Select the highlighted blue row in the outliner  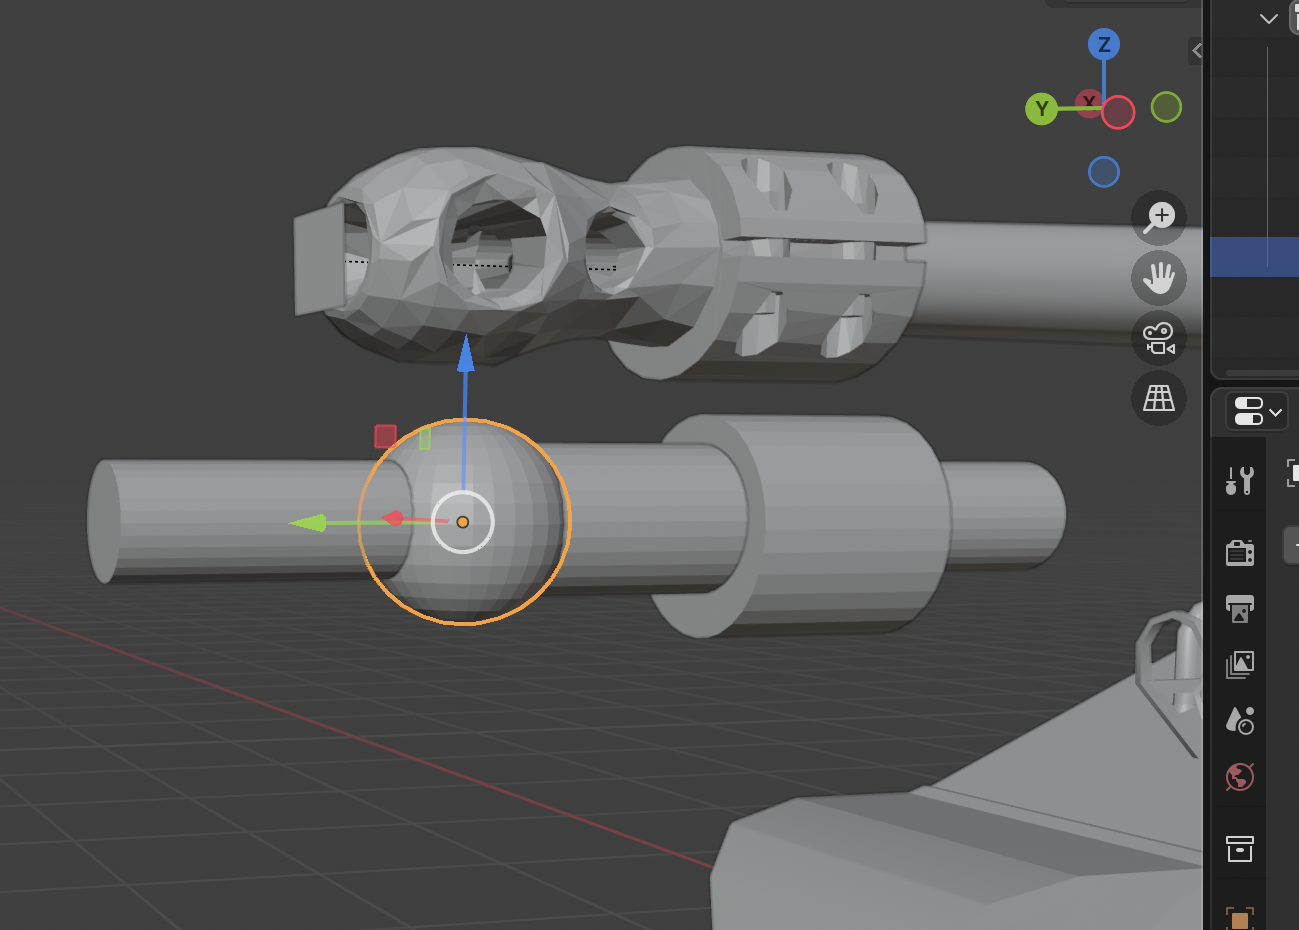pyautogui.click(x=1254, y=257)
